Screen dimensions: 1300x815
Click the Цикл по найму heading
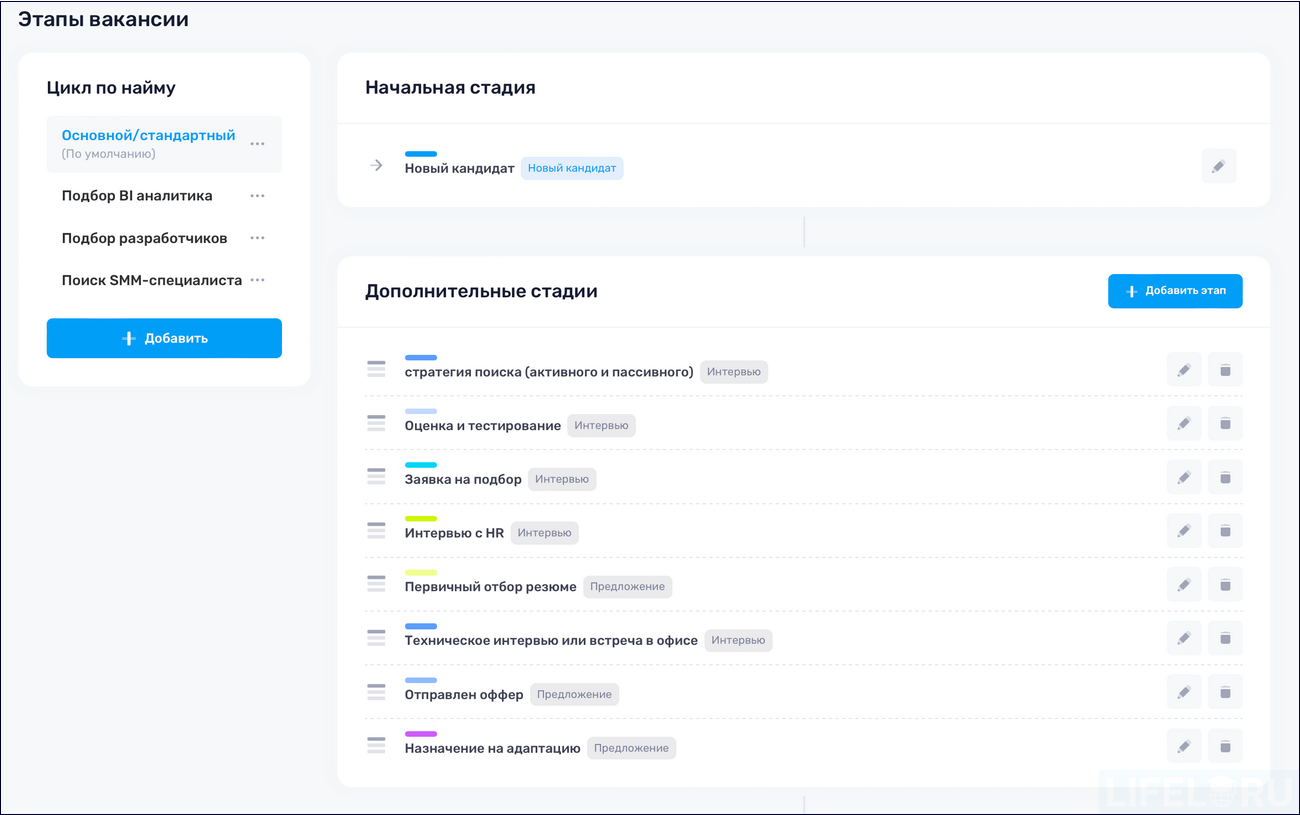(111, 88)
